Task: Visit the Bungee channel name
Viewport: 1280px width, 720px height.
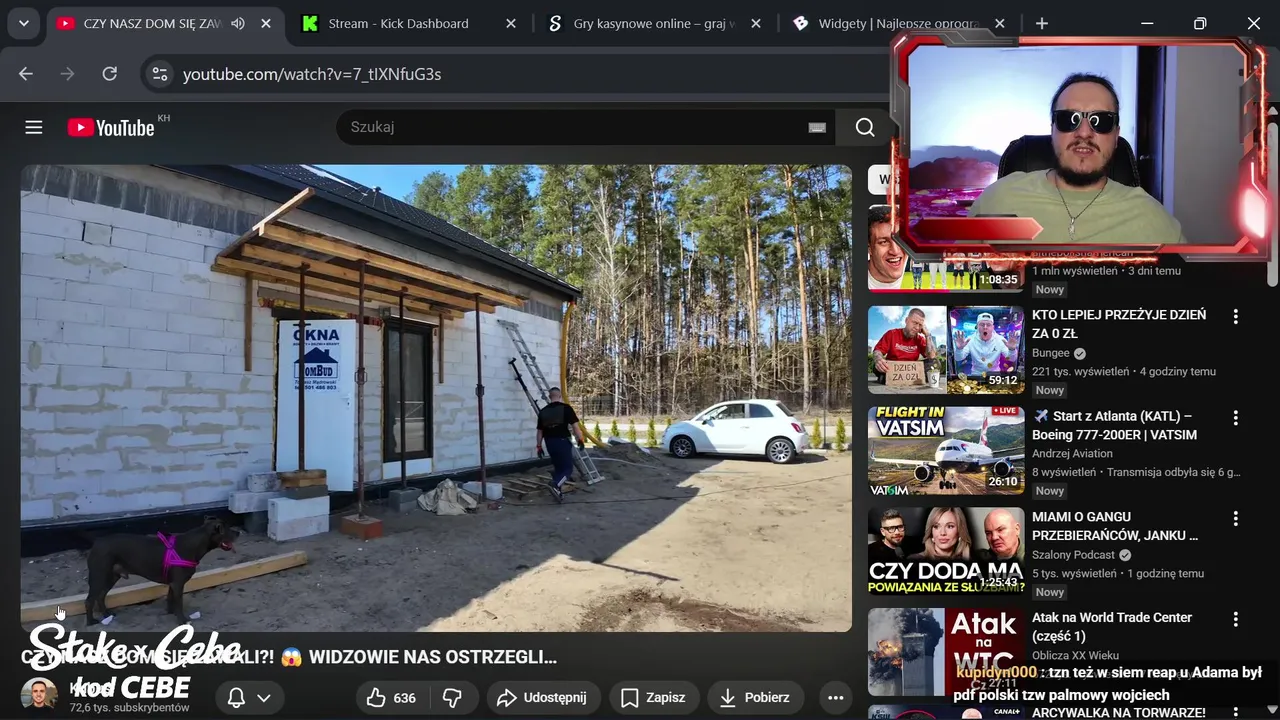Action: coord(1051,353)
